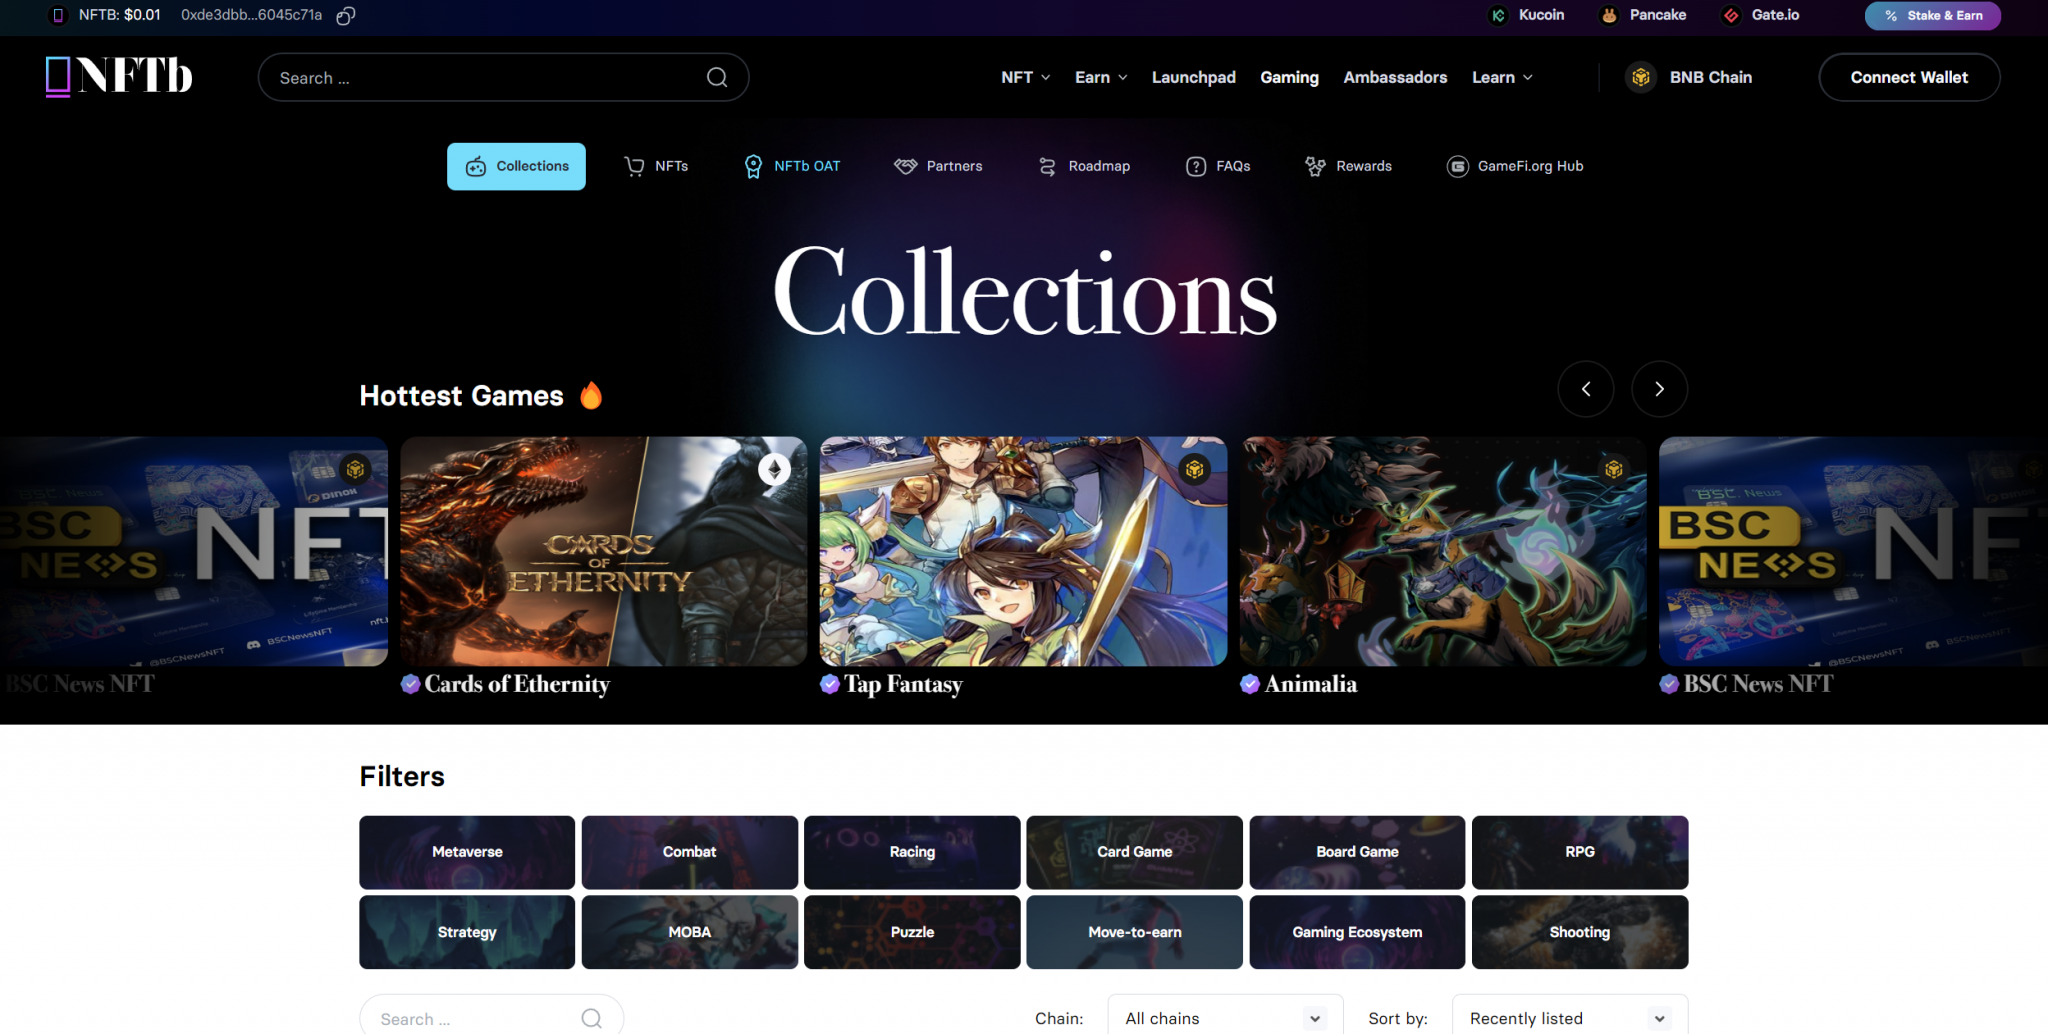Toggle the MOBA filter
The width and height of the screenshot is (2048, 1034).
[x=690, y=932]
